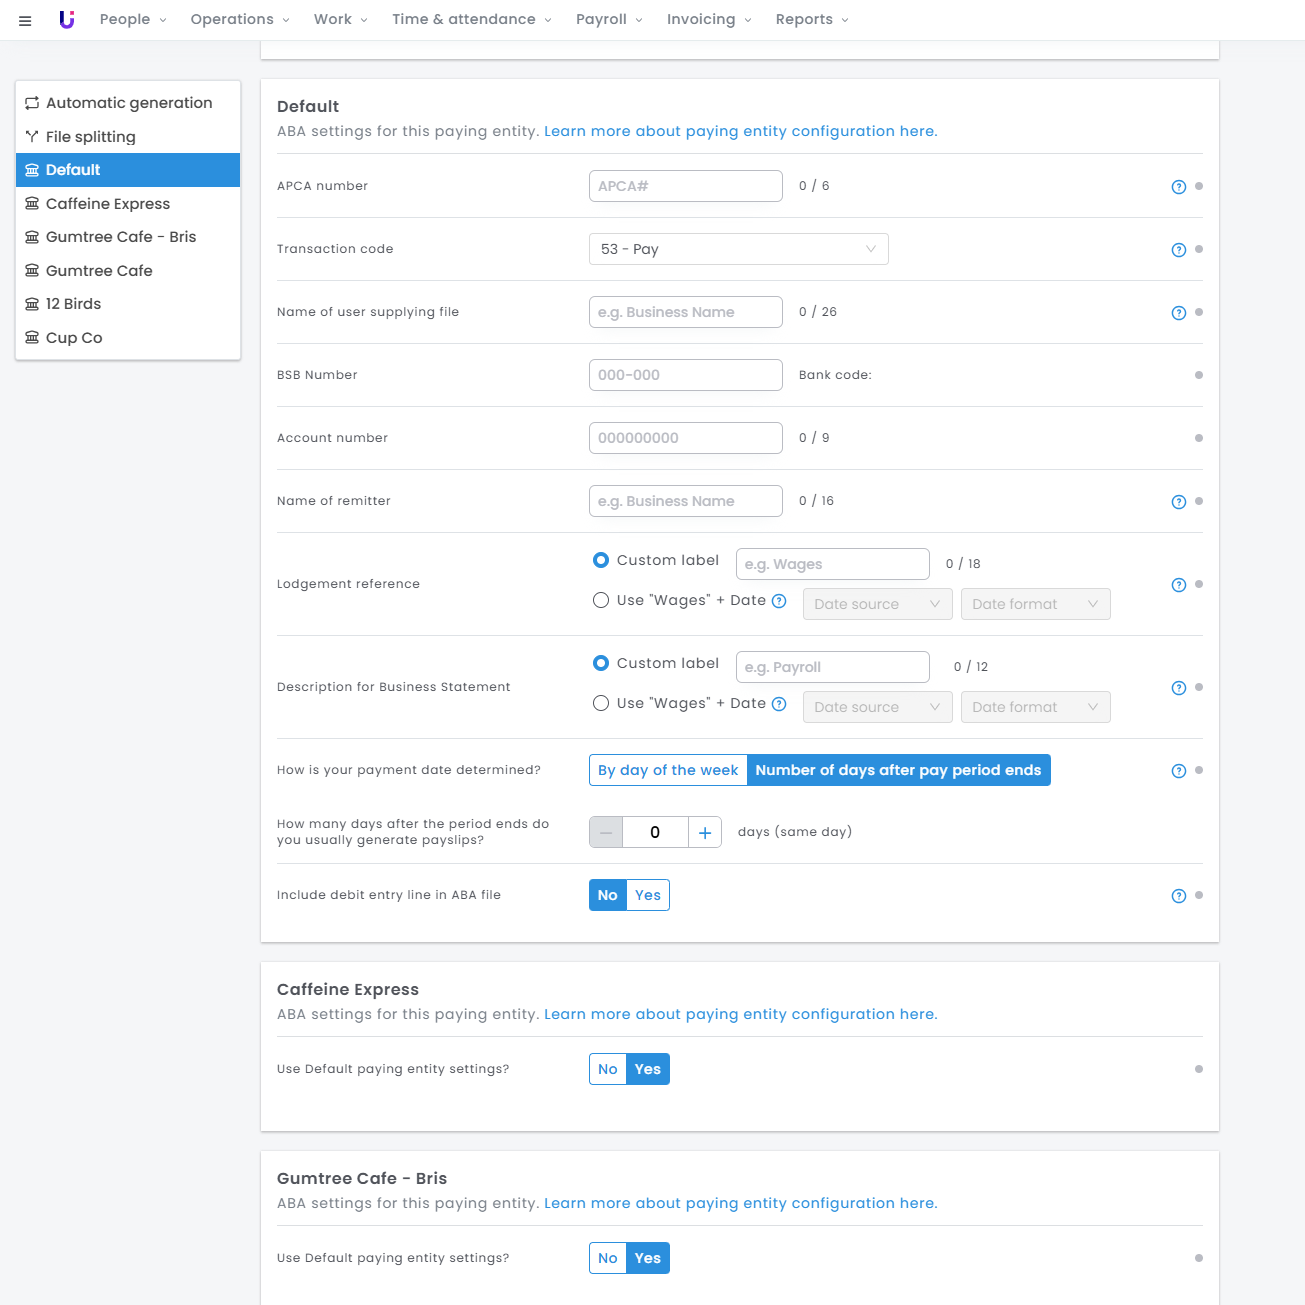This screenshot has width=1305, height=1305.
Task: Go to Automatic generation section
Action: point(129,103)
